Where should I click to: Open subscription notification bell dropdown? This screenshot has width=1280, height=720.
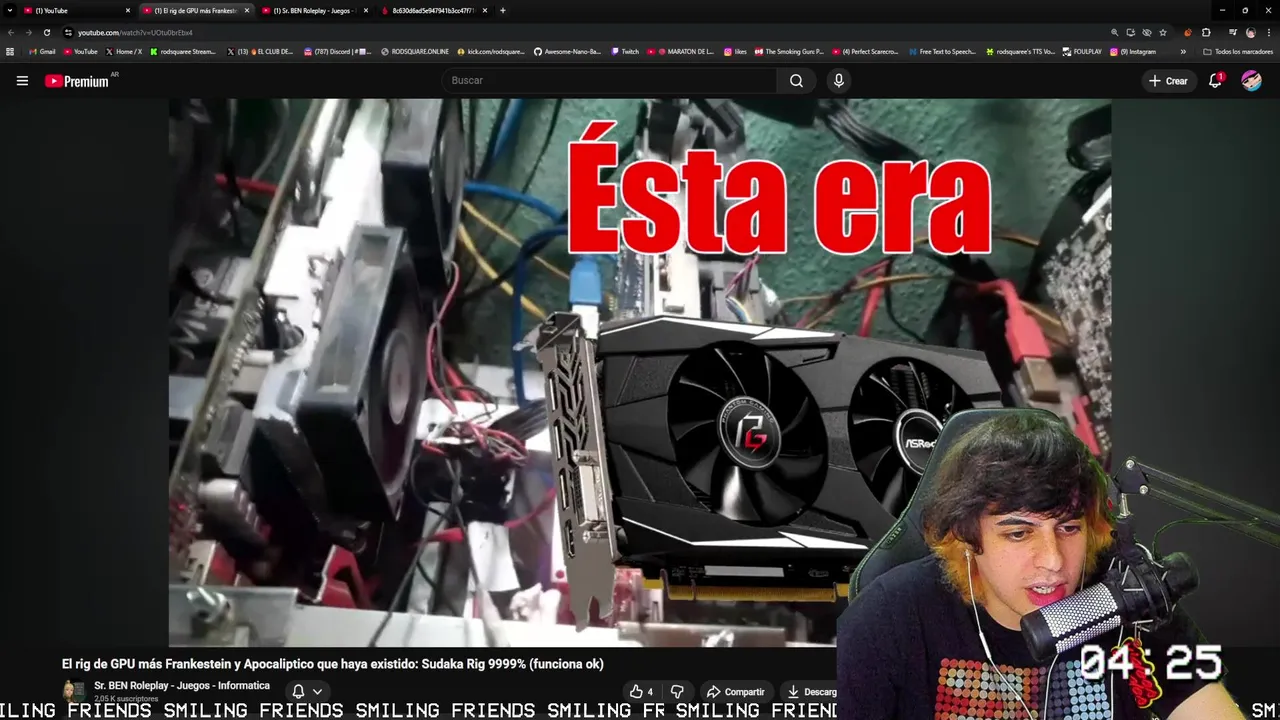(306, 691)
